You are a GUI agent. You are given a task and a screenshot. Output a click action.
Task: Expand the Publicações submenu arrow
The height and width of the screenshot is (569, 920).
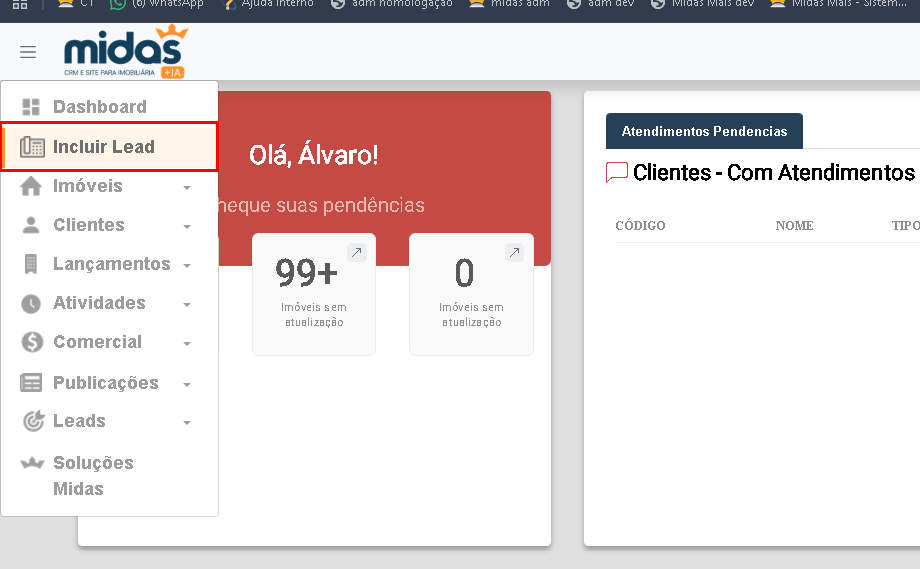[x=187, y=385]
